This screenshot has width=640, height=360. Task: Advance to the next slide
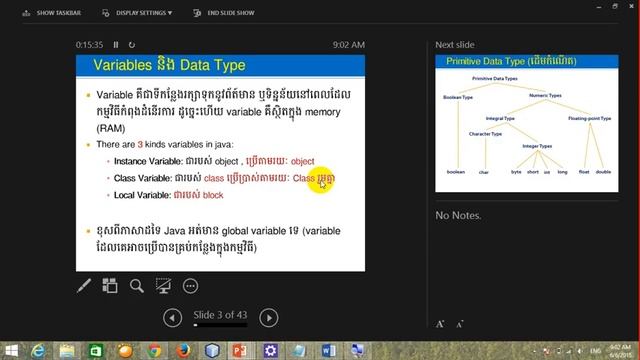click(269, 318)
